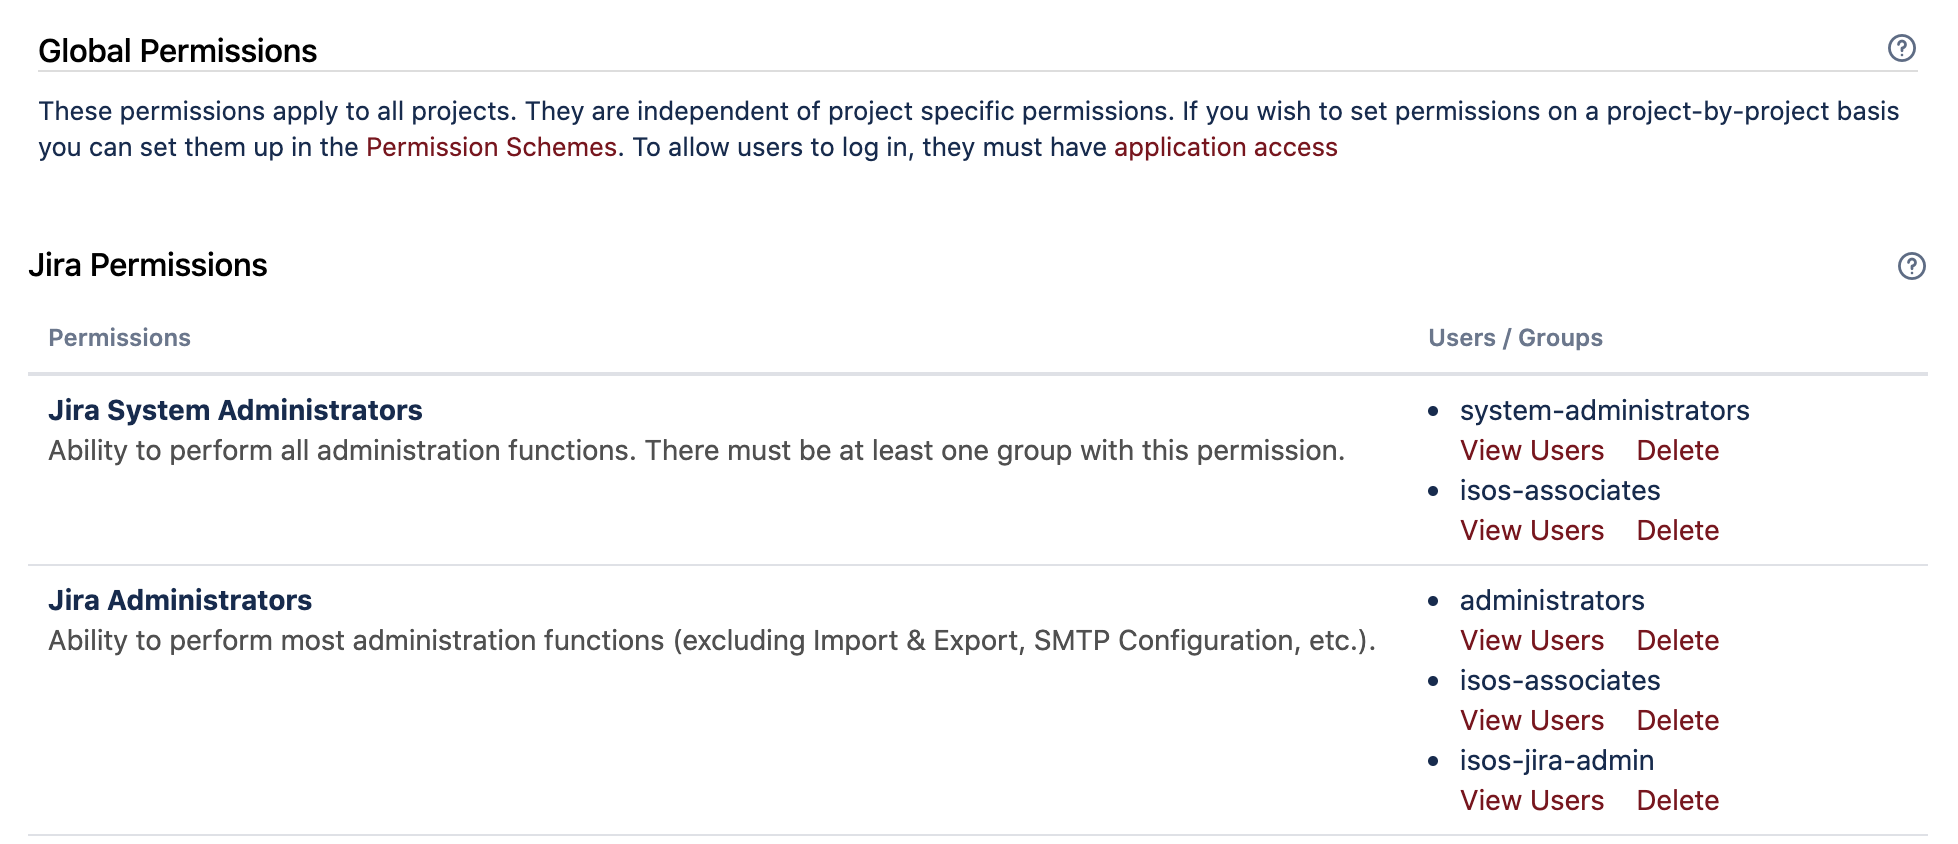View users of system-administrators group

(1531, 451)
